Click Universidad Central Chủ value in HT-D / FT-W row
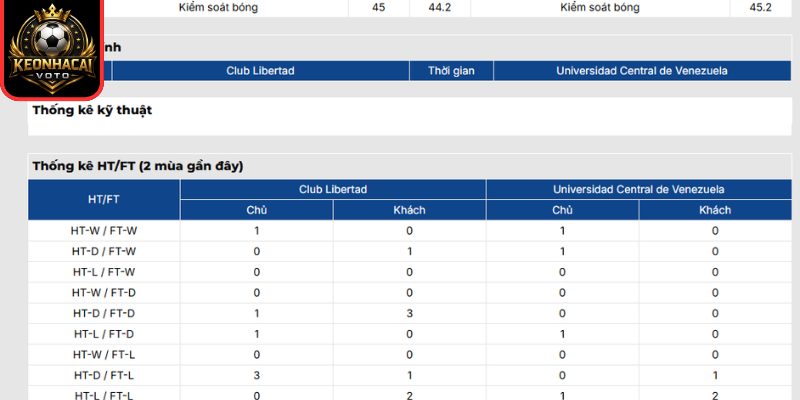Screen dimensions: 800x400 pos(562,252)
